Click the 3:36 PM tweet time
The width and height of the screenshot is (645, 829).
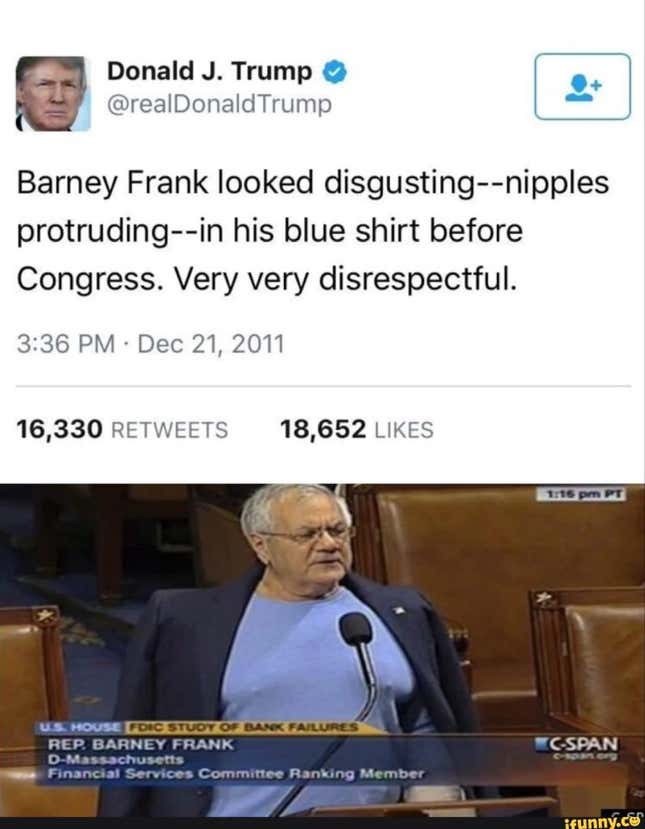pos(66,344)
